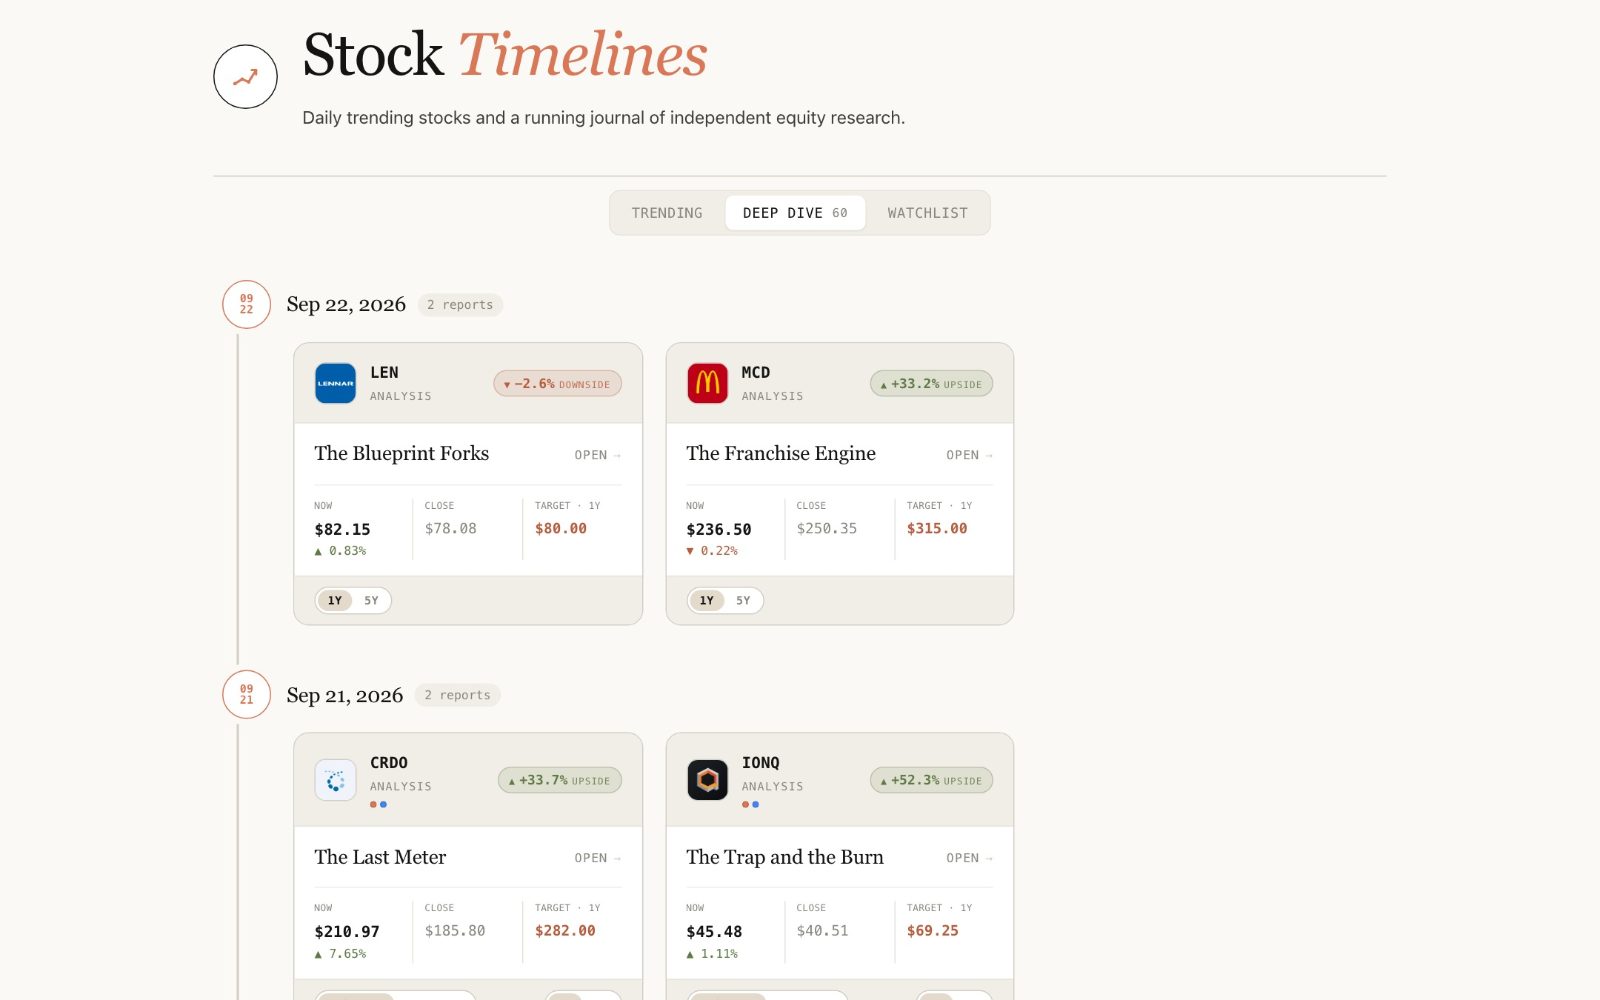Open the IONQ company logo
The height and width of the screenshot is (1000, 1600).
tap(707, 780)
